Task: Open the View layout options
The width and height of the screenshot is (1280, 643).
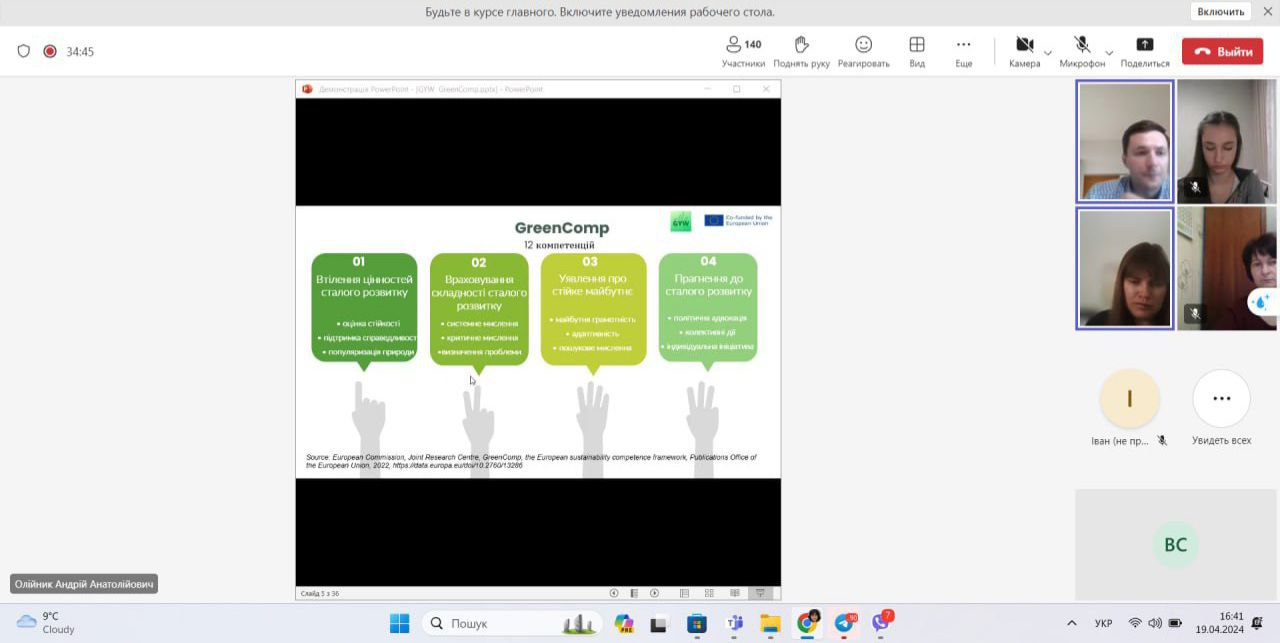Action: click(x=916, y=52)
